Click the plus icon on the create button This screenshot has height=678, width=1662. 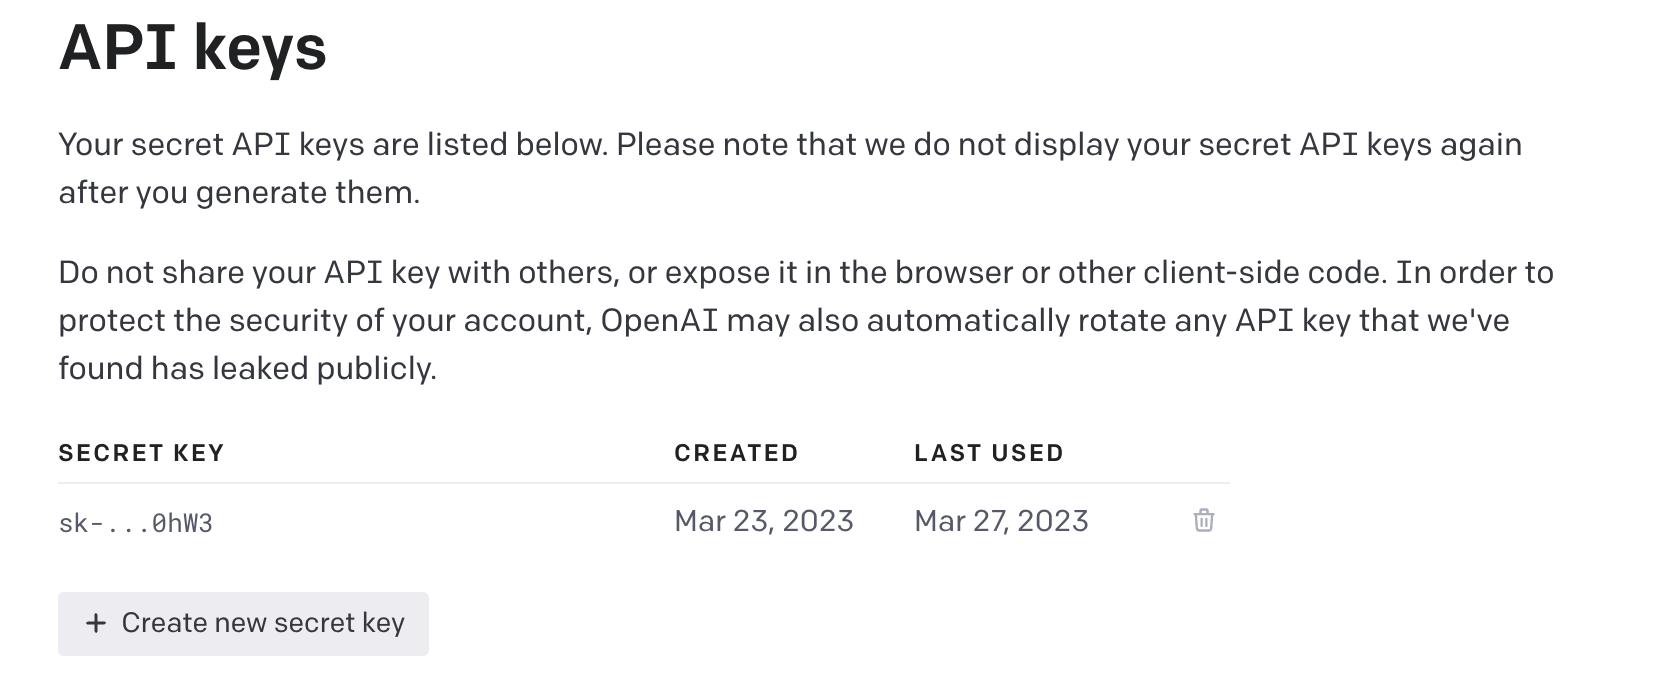coord(96,623)
